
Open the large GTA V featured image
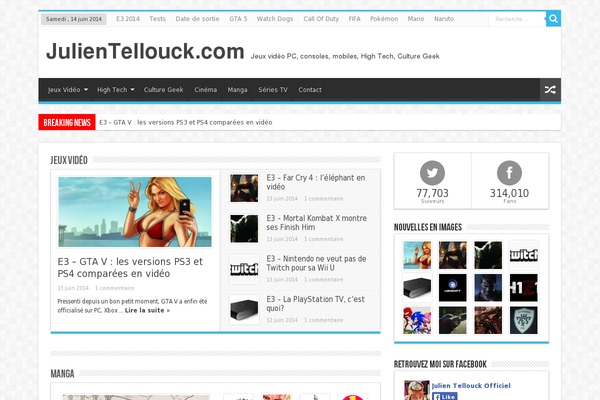click(x=135, y=212)
